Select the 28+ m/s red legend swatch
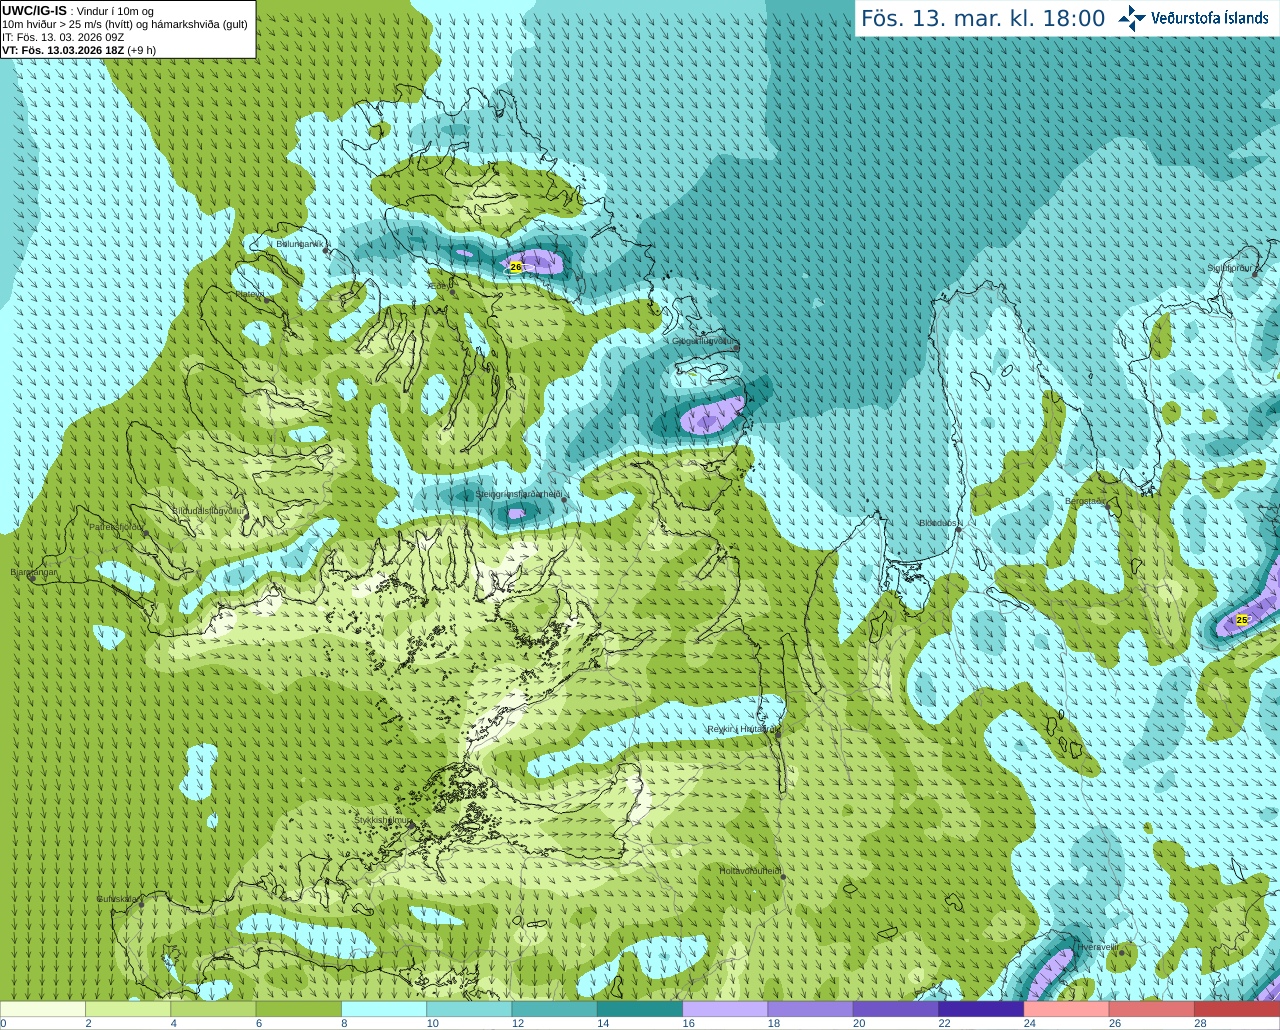The height and width of the screenshot is (1030, 1280). tap(1237, 1009)
